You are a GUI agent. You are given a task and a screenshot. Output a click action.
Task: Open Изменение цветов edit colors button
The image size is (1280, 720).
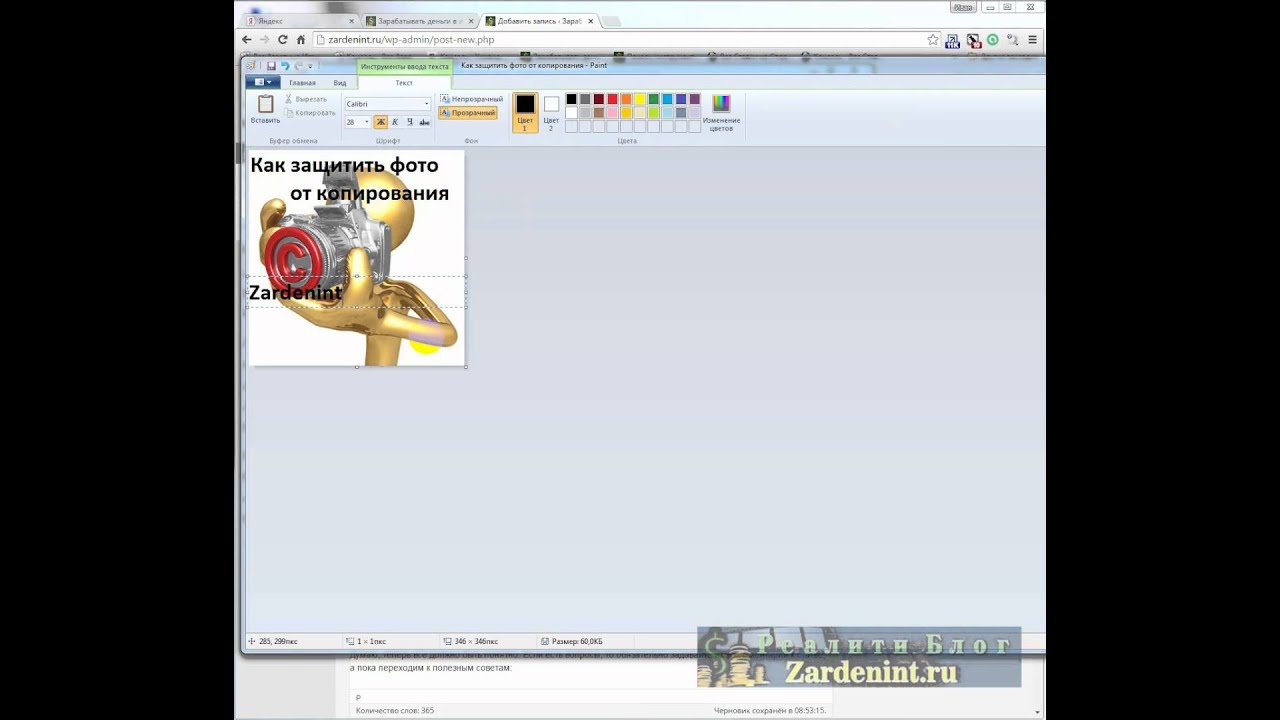pos(721,112)
